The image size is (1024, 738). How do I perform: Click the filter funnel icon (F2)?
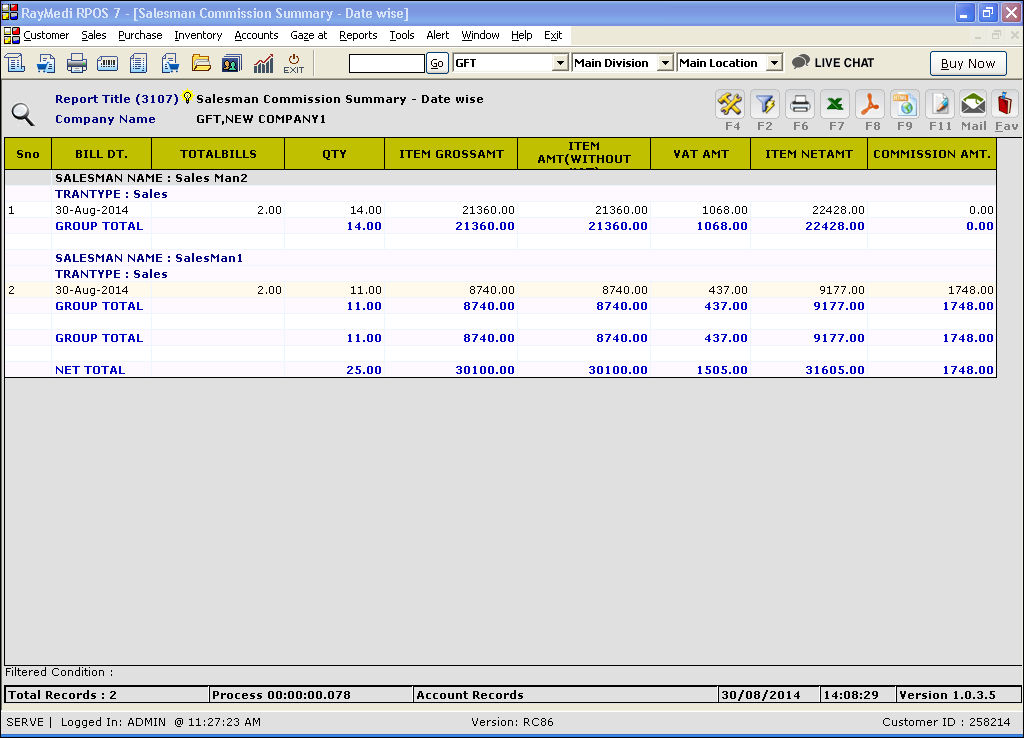[x=765, y=105]
